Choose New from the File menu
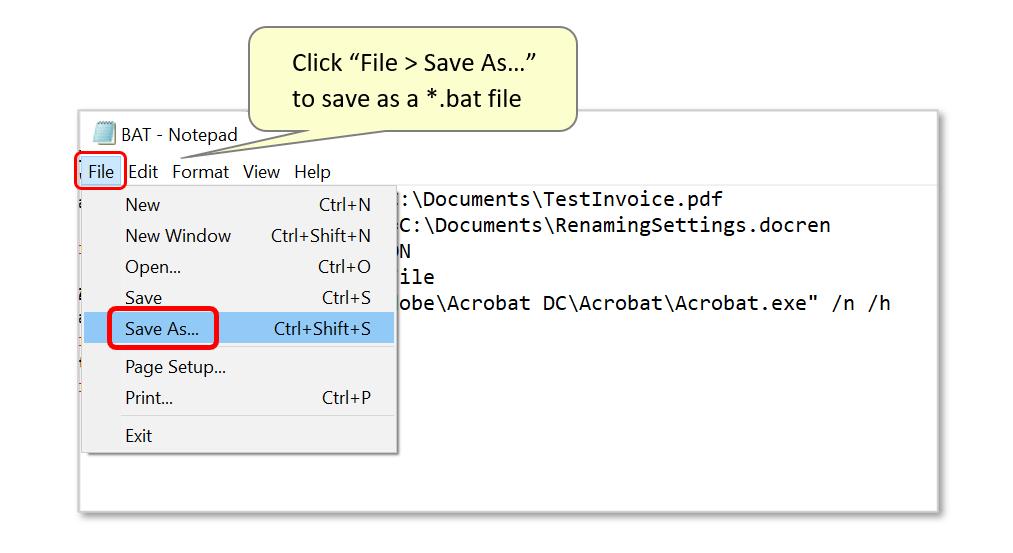The height and width of the screenshot is (553, 1013). tap(143, 205)
